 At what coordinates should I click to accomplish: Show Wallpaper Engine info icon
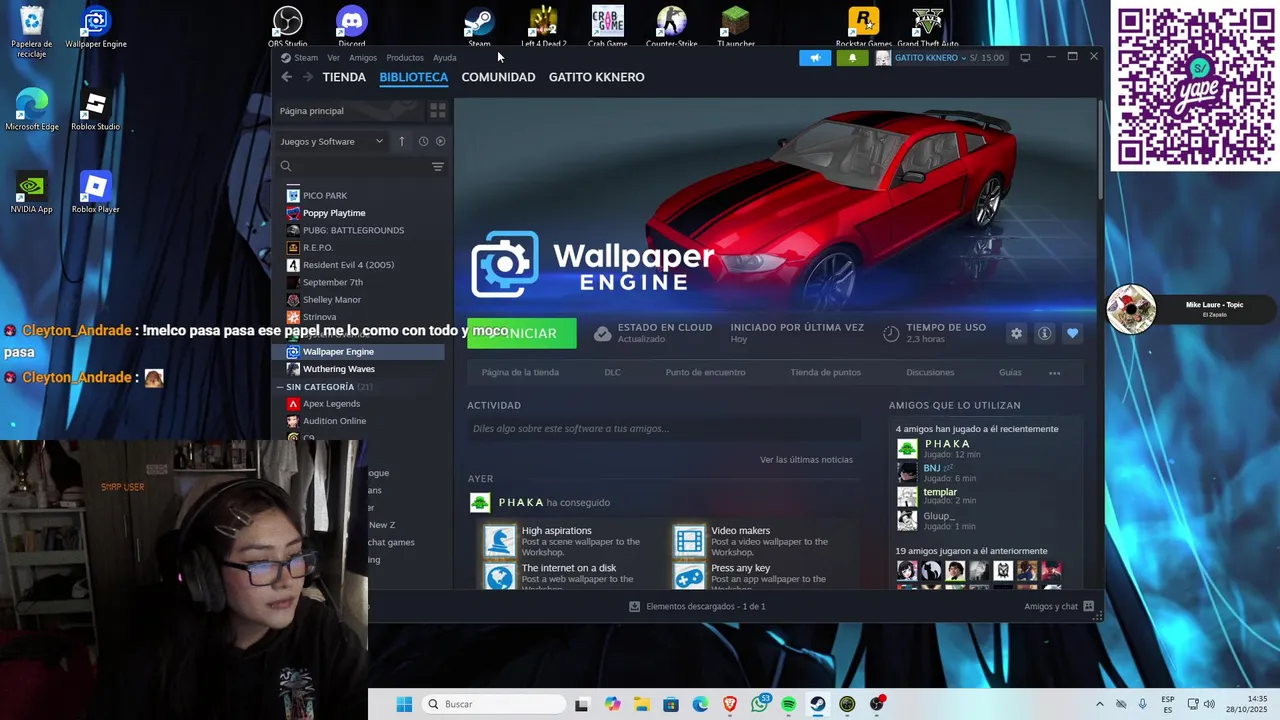(x=1044, y=334)
